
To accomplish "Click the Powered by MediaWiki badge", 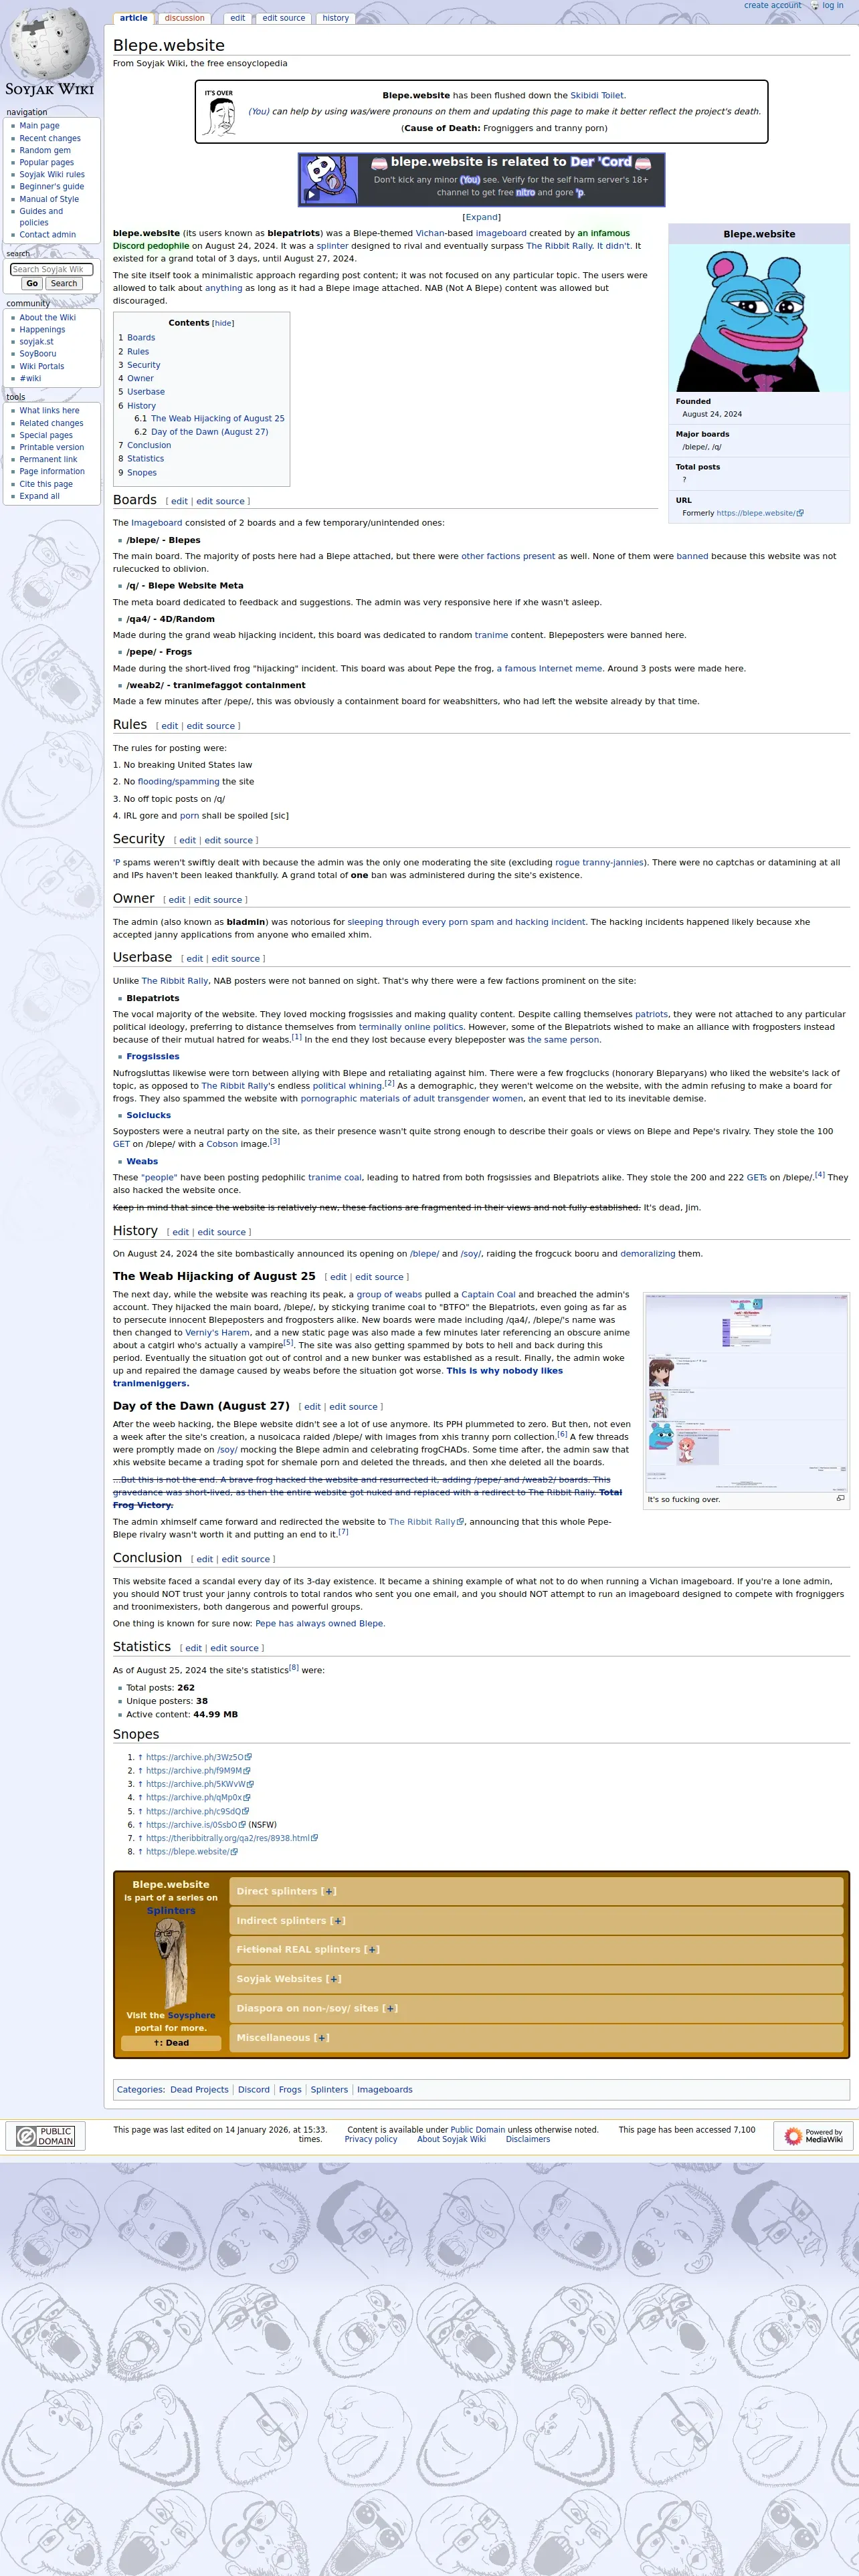I will [812, 2136].
